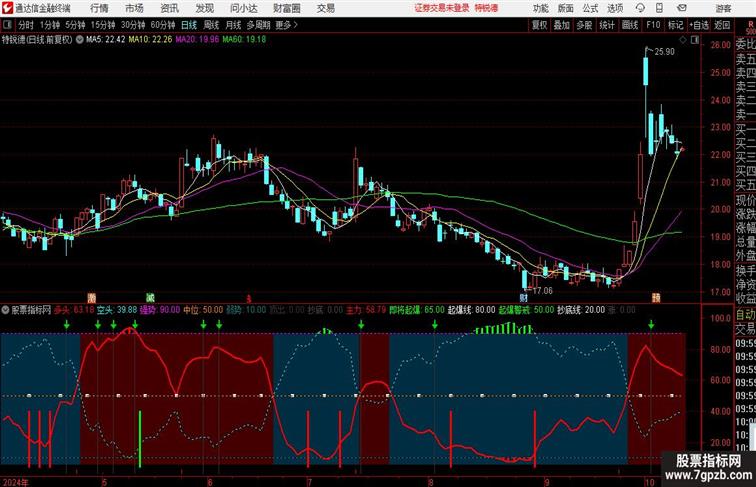
Task: Add stock with +自选 button
Action: (x=699, y=25)
